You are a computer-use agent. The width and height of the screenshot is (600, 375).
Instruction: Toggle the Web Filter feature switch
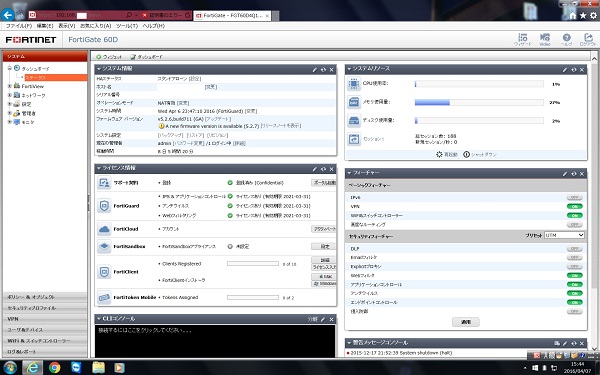coord(574,276)
